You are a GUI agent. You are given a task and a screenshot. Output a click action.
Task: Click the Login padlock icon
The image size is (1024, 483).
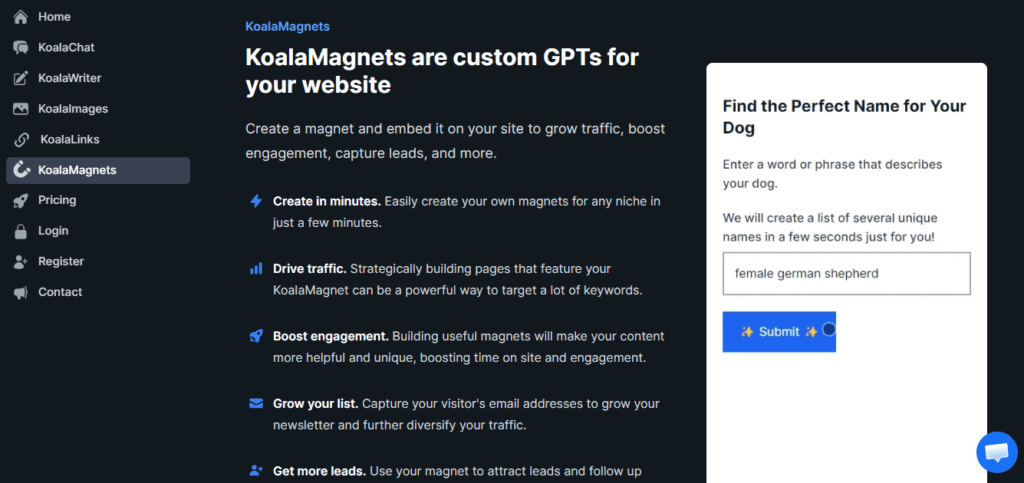(x=20, y=231)
